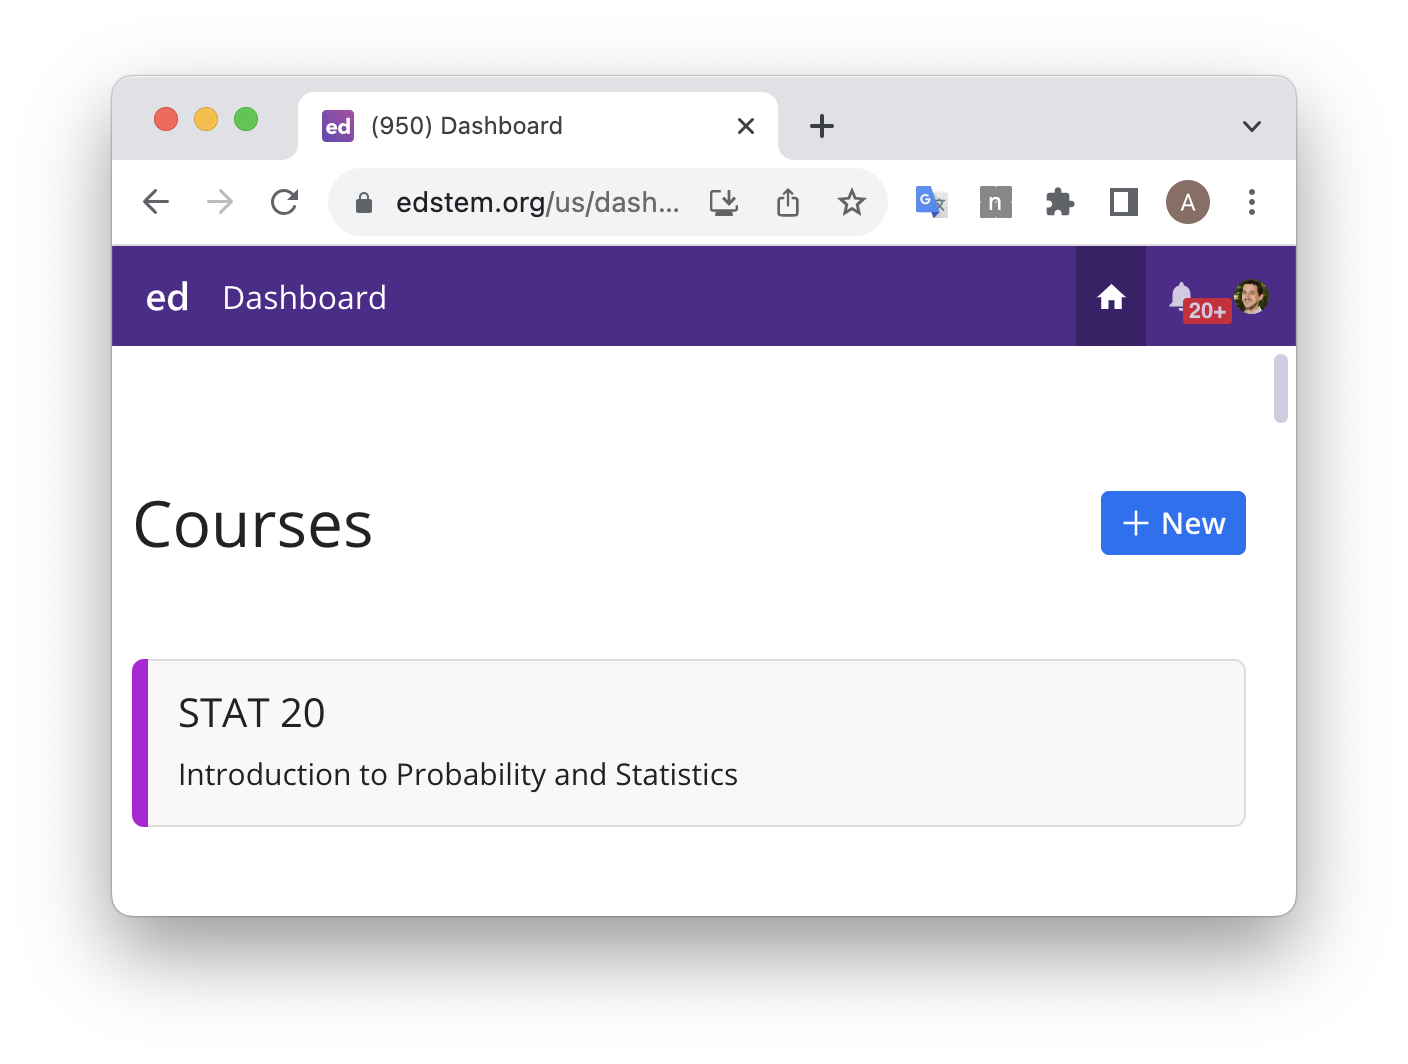Open the Google Translate extension
This screenshot has width=1408, height=1064.
point(931,203)
